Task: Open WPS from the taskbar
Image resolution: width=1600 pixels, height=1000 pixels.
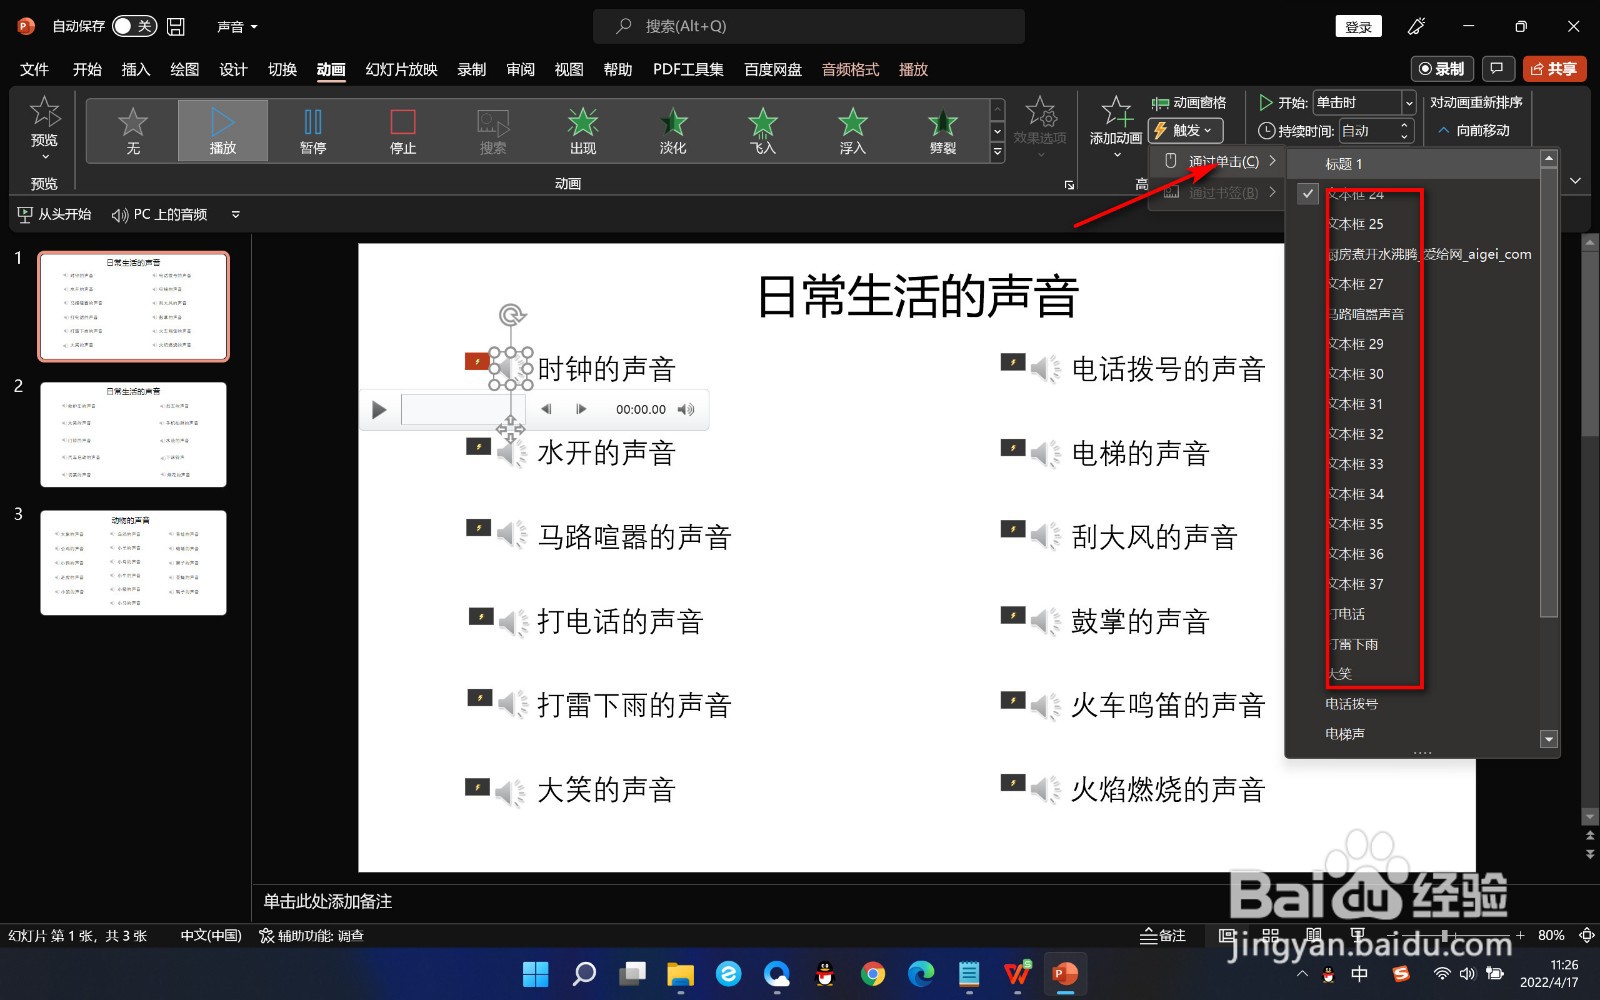Action: pos(1017,974)
